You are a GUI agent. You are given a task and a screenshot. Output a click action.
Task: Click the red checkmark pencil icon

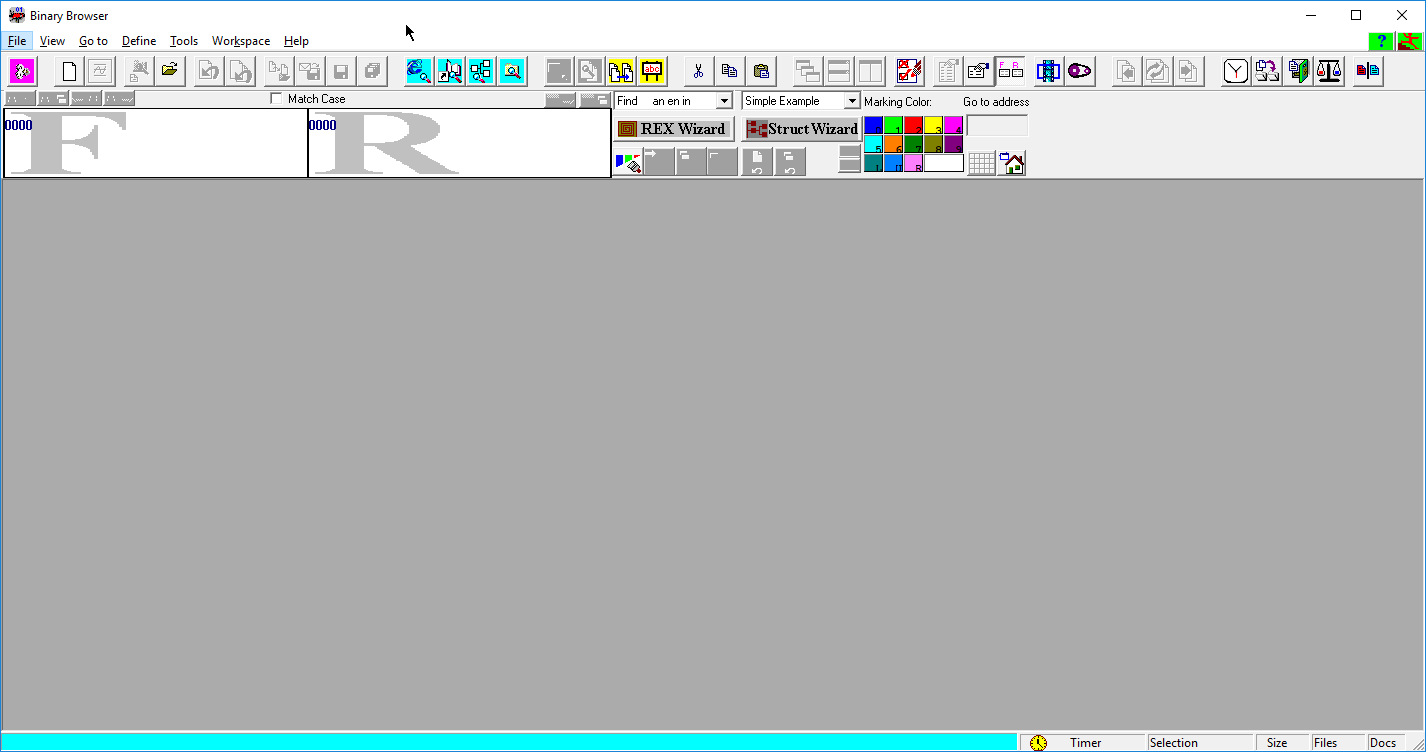tap(909, 71)
